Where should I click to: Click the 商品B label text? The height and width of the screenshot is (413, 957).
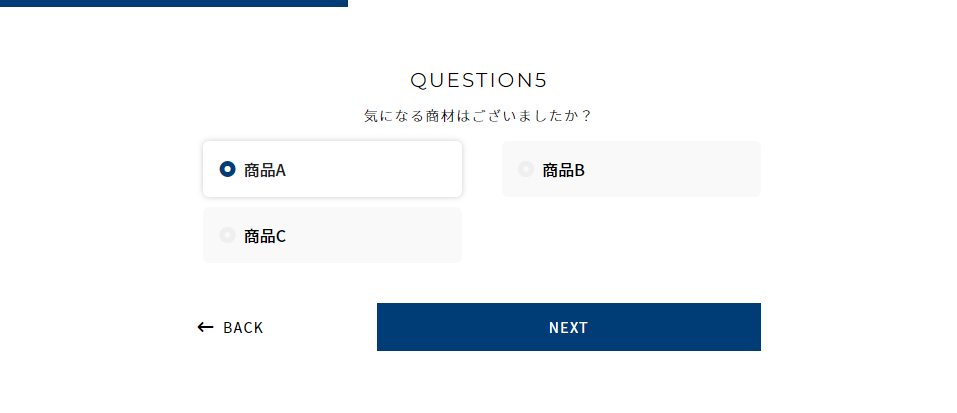coord(564,170)
